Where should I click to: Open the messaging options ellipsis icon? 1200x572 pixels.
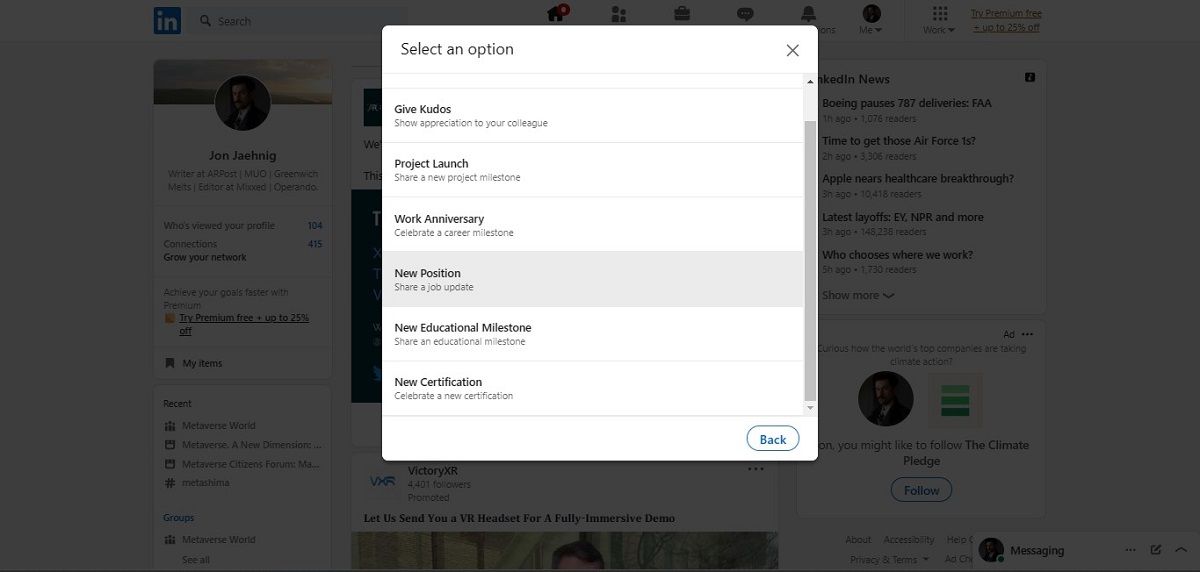pos(1131,550)
